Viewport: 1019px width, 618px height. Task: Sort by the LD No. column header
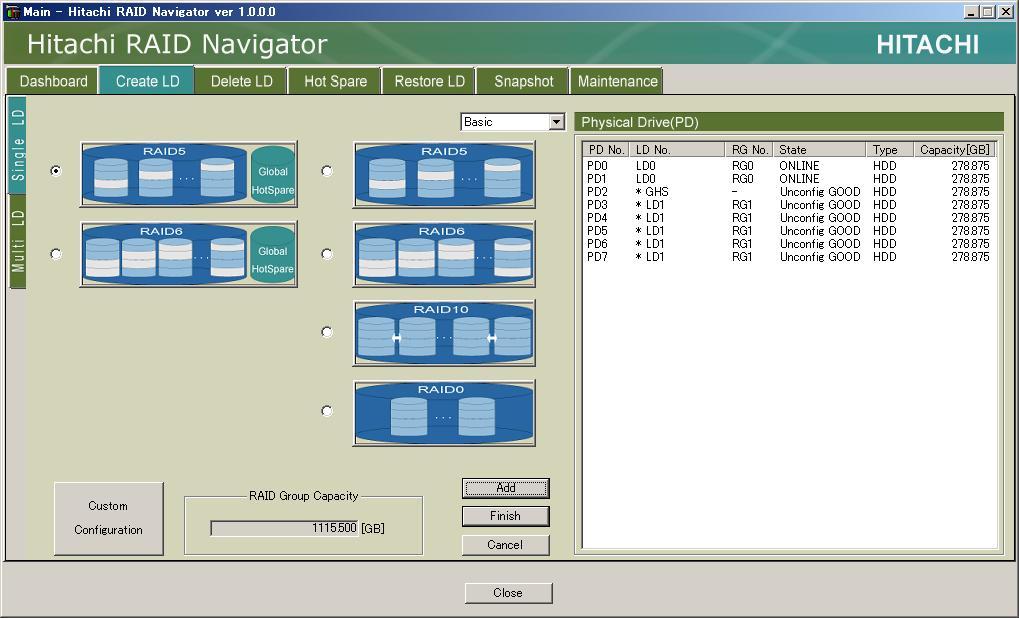tap(677, 149)
